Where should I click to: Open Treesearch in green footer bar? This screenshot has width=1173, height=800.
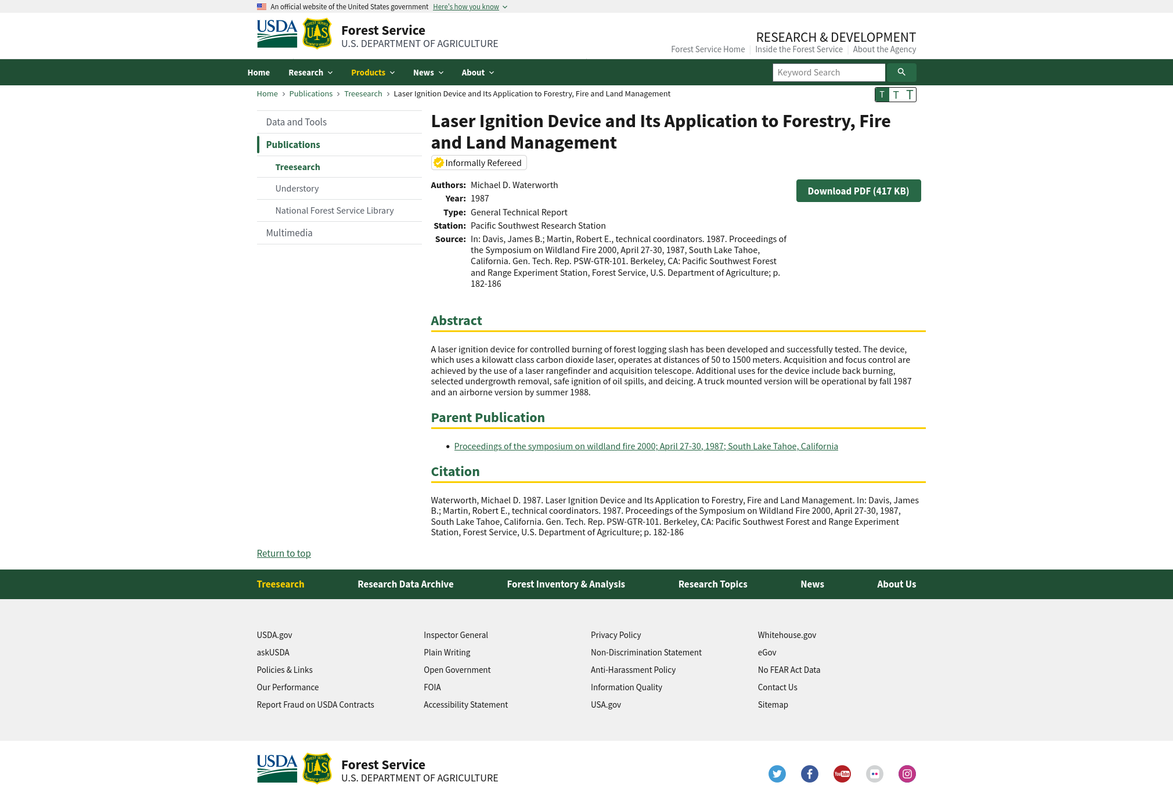(281, 584)
